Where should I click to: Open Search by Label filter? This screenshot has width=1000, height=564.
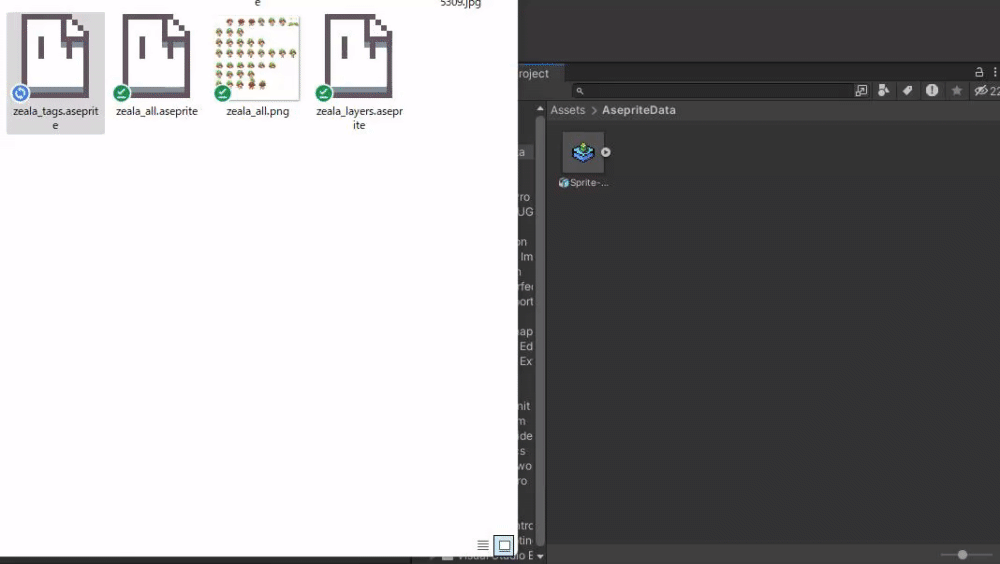click(907, 91)
